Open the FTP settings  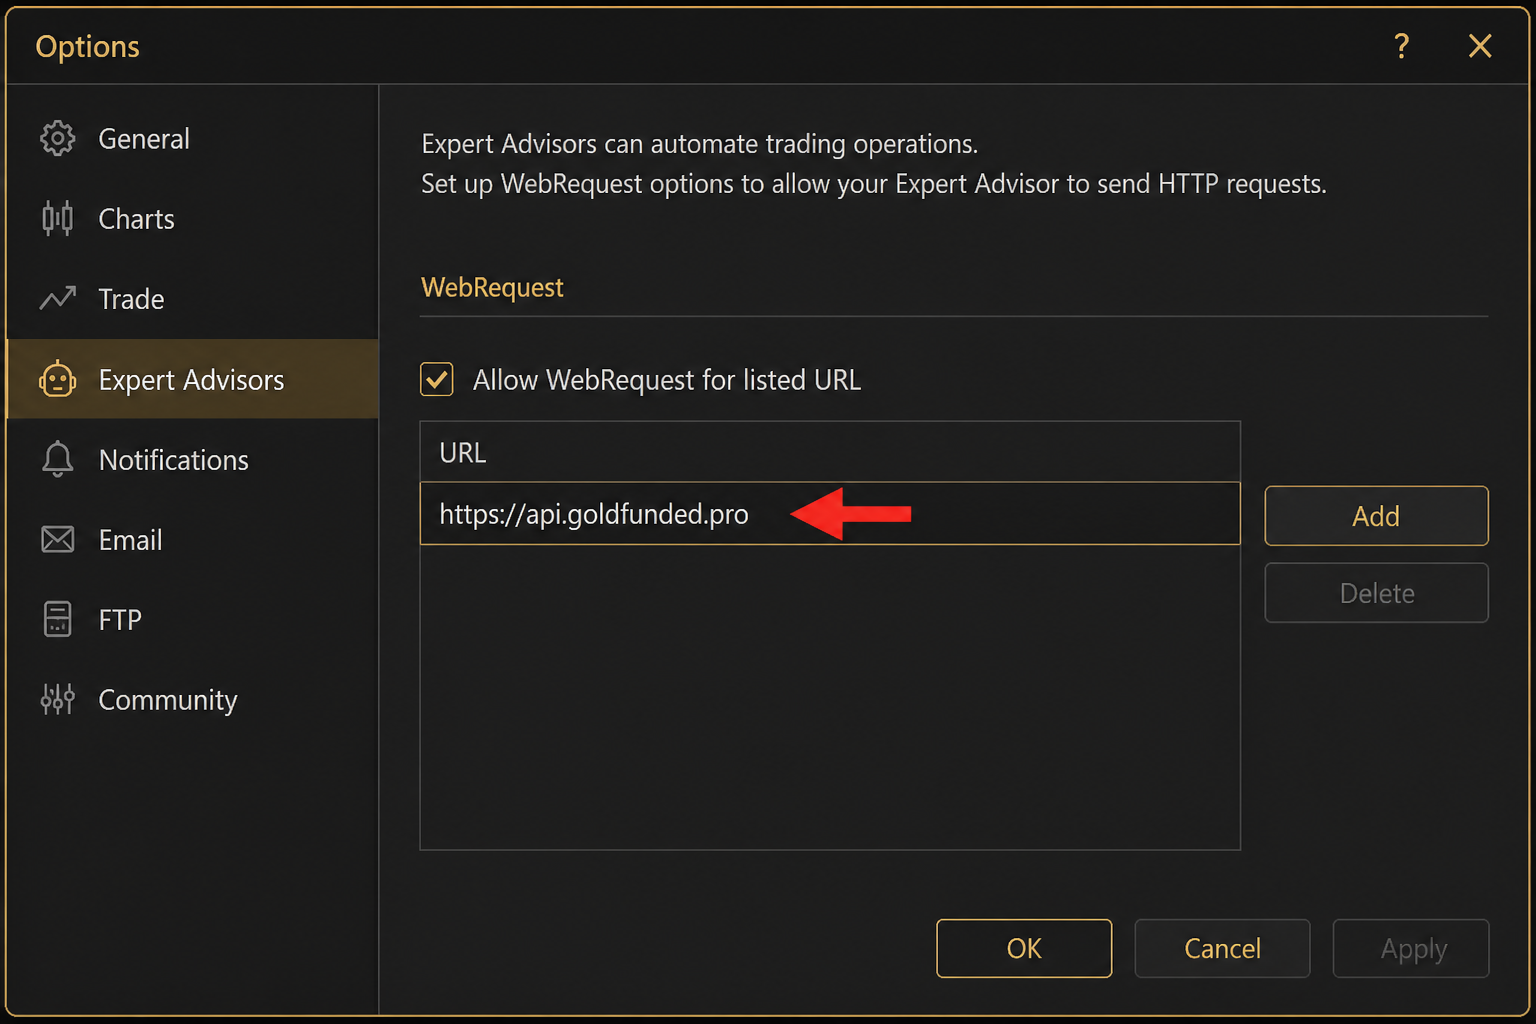193,619
